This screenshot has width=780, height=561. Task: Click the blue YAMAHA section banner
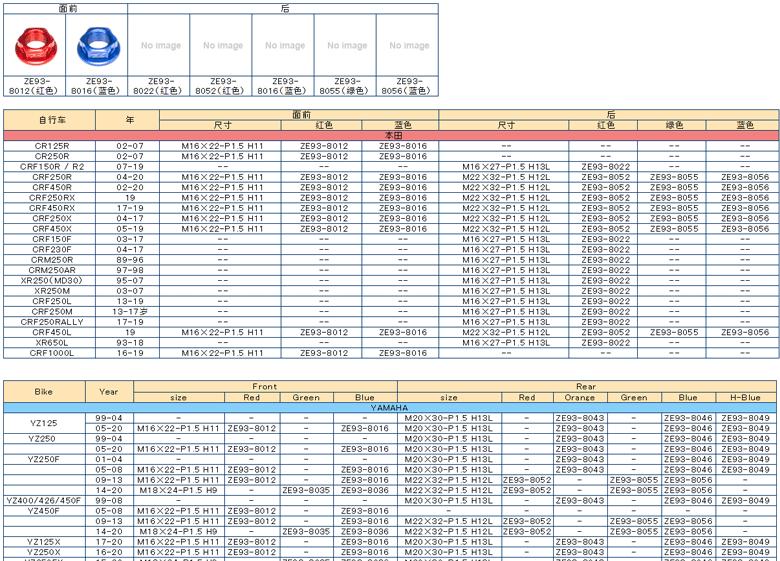[x=390, y=408]
